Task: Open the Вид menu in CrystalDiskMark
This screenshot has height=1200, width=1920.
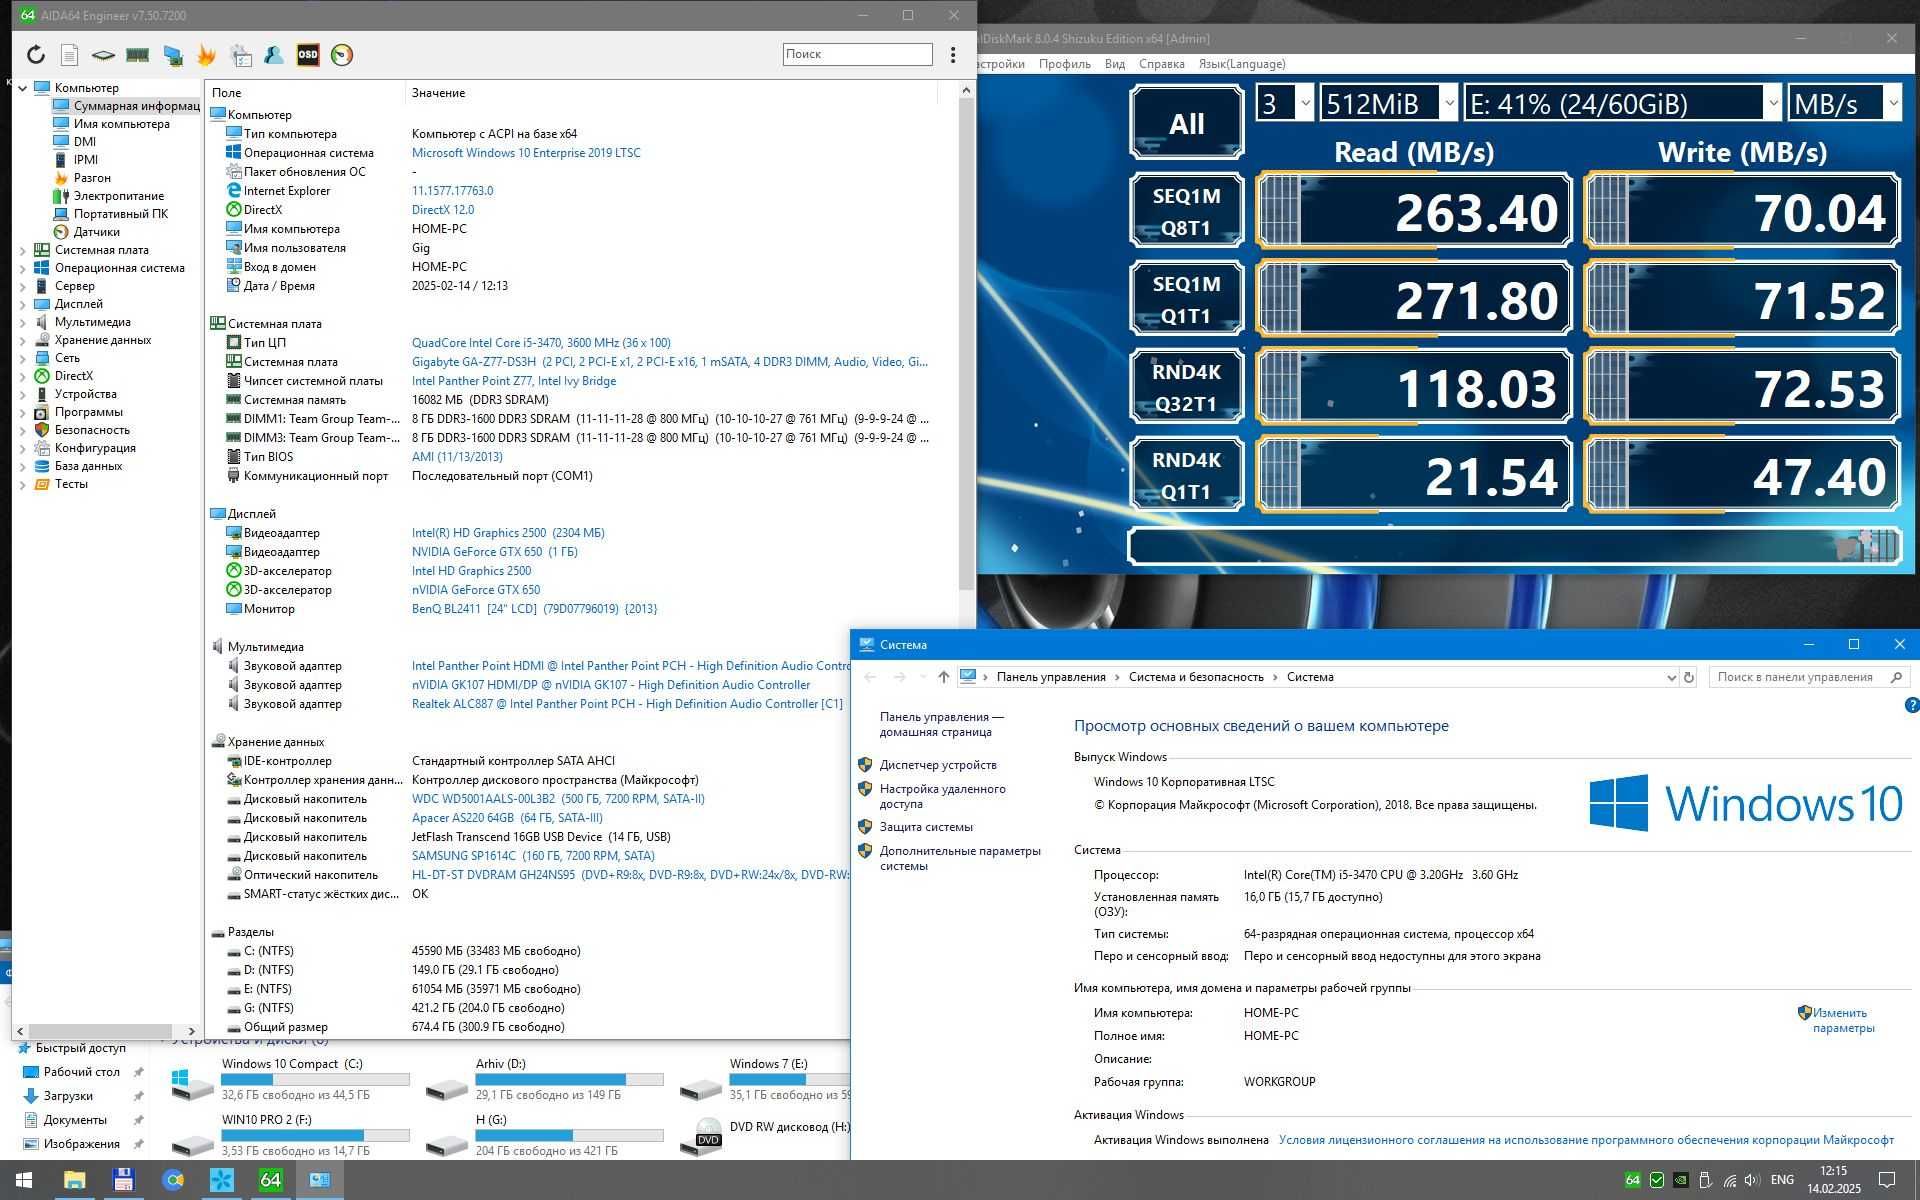Action: pyautogui.click(x=1115, y=64)
